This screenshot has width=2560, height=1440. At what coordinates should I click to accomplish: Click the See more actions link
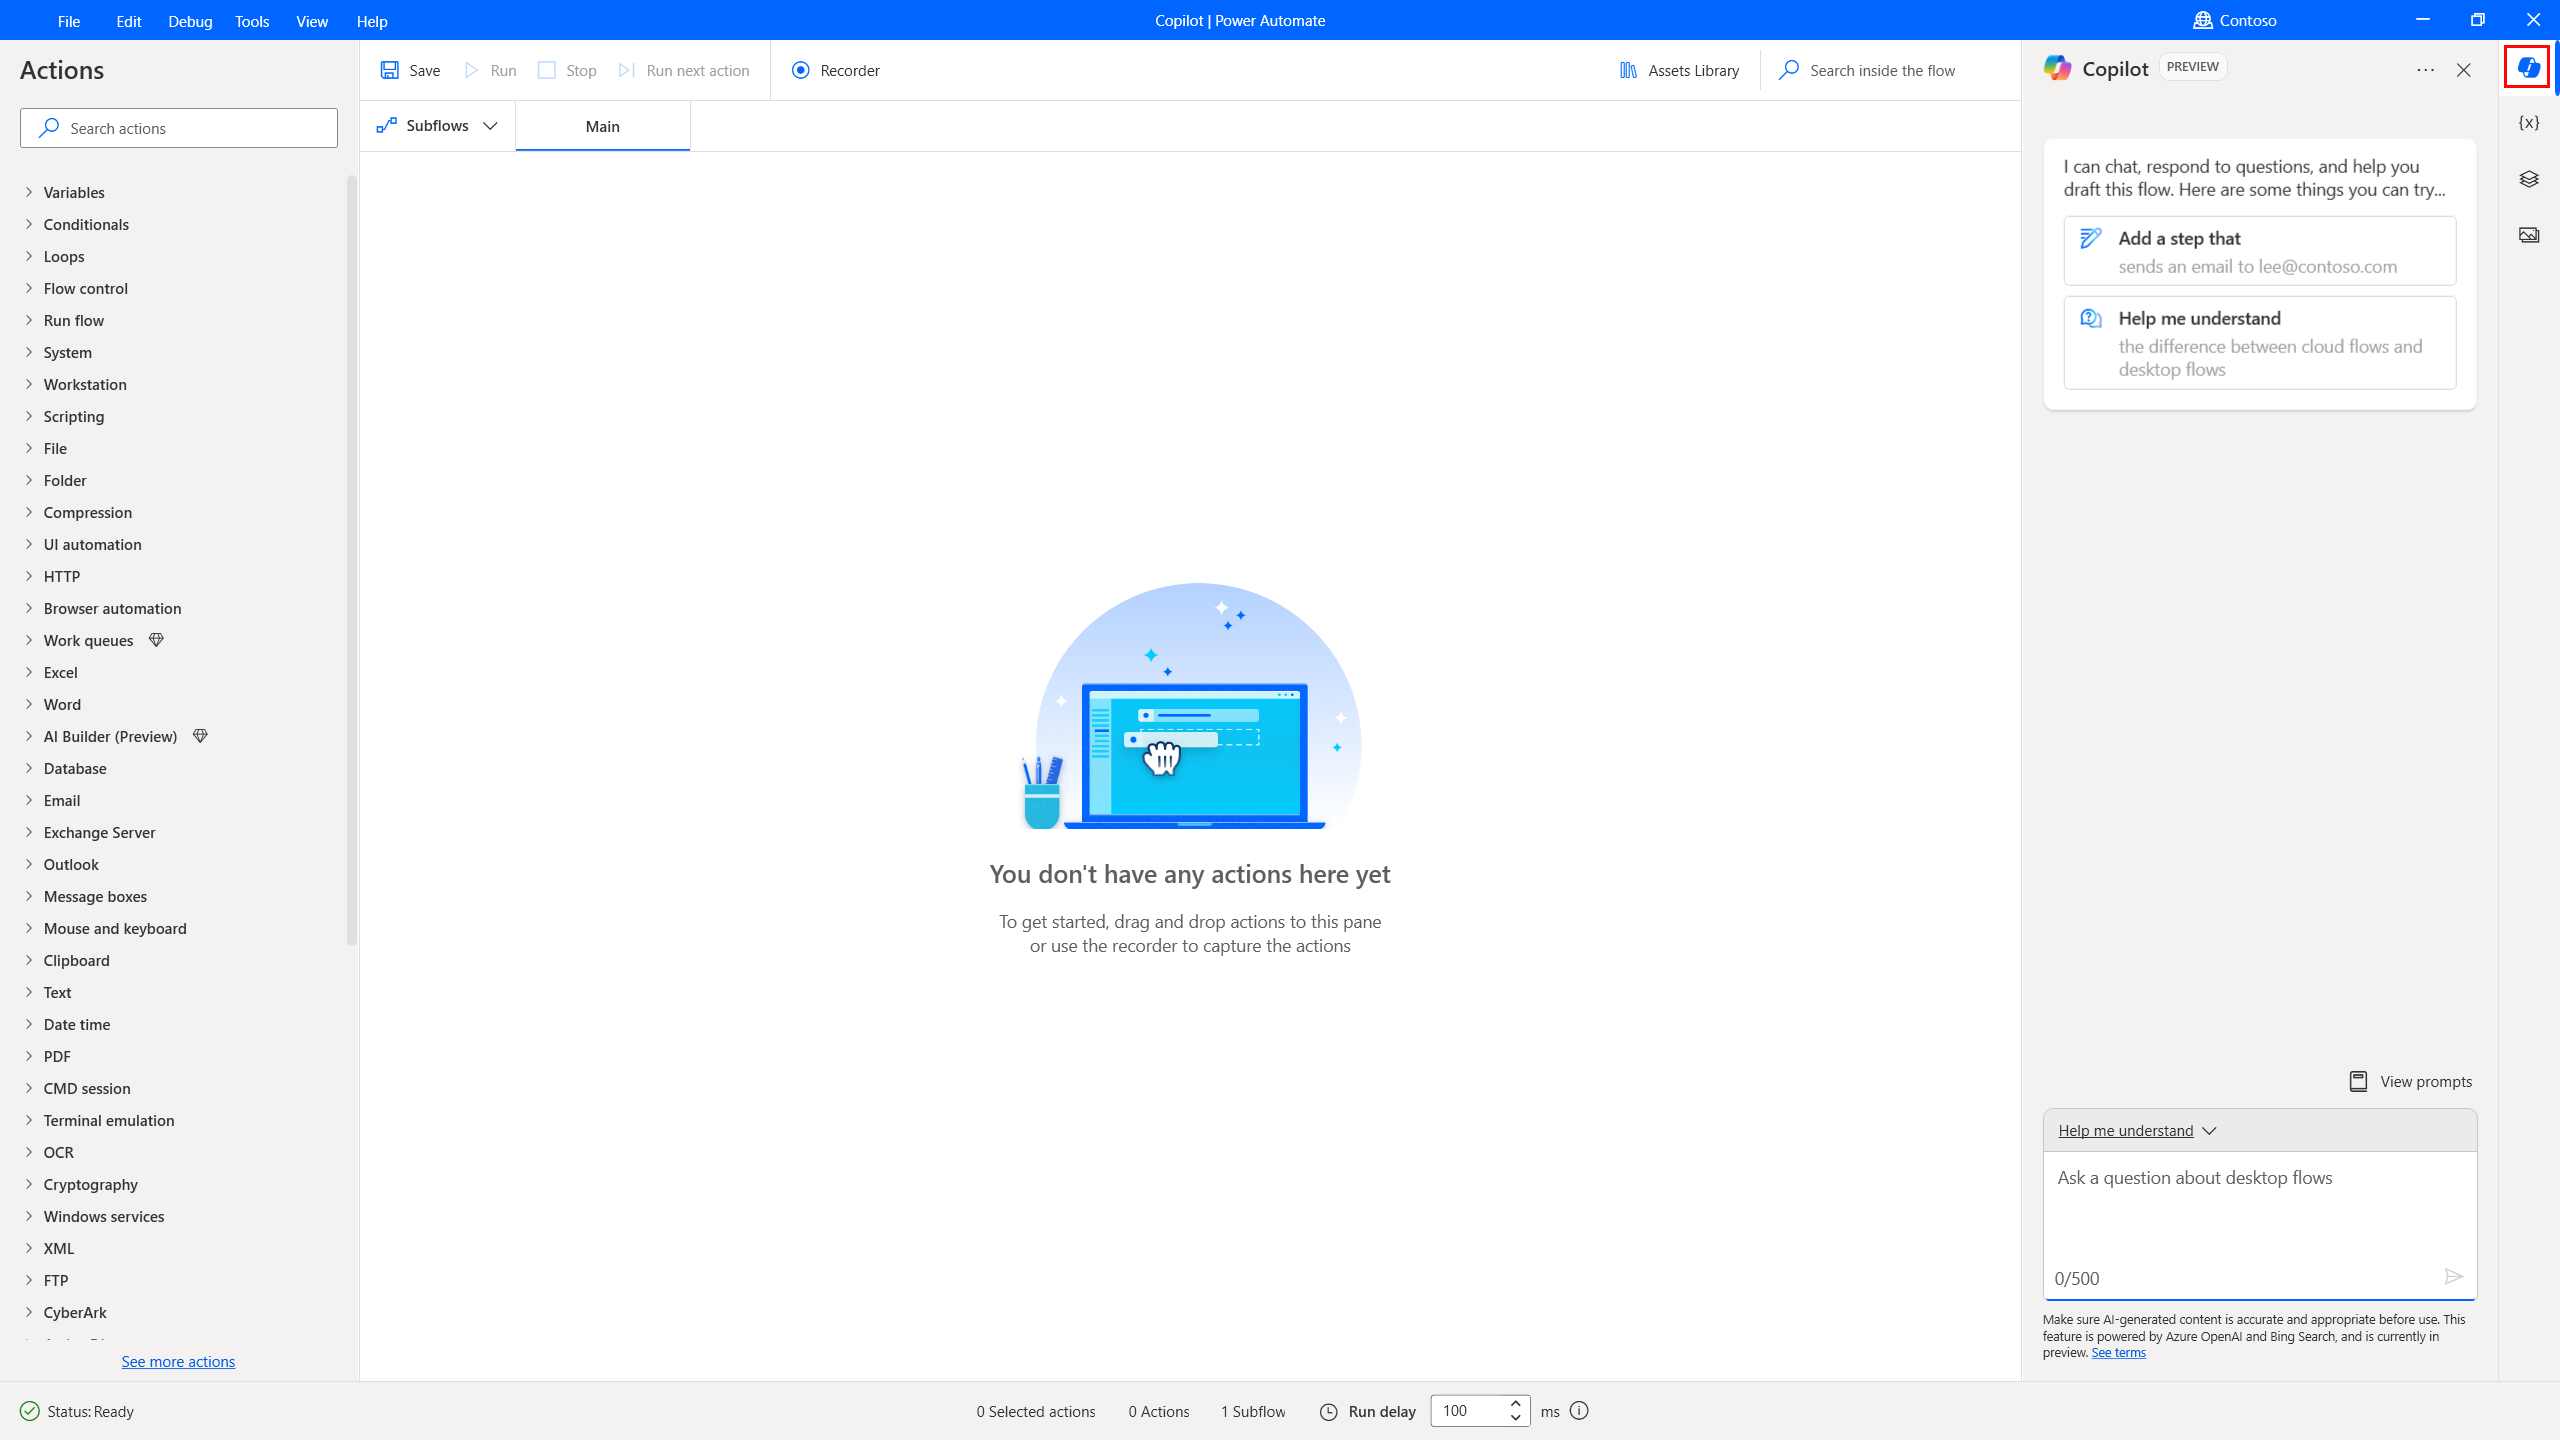click(x=178, y=1361)
